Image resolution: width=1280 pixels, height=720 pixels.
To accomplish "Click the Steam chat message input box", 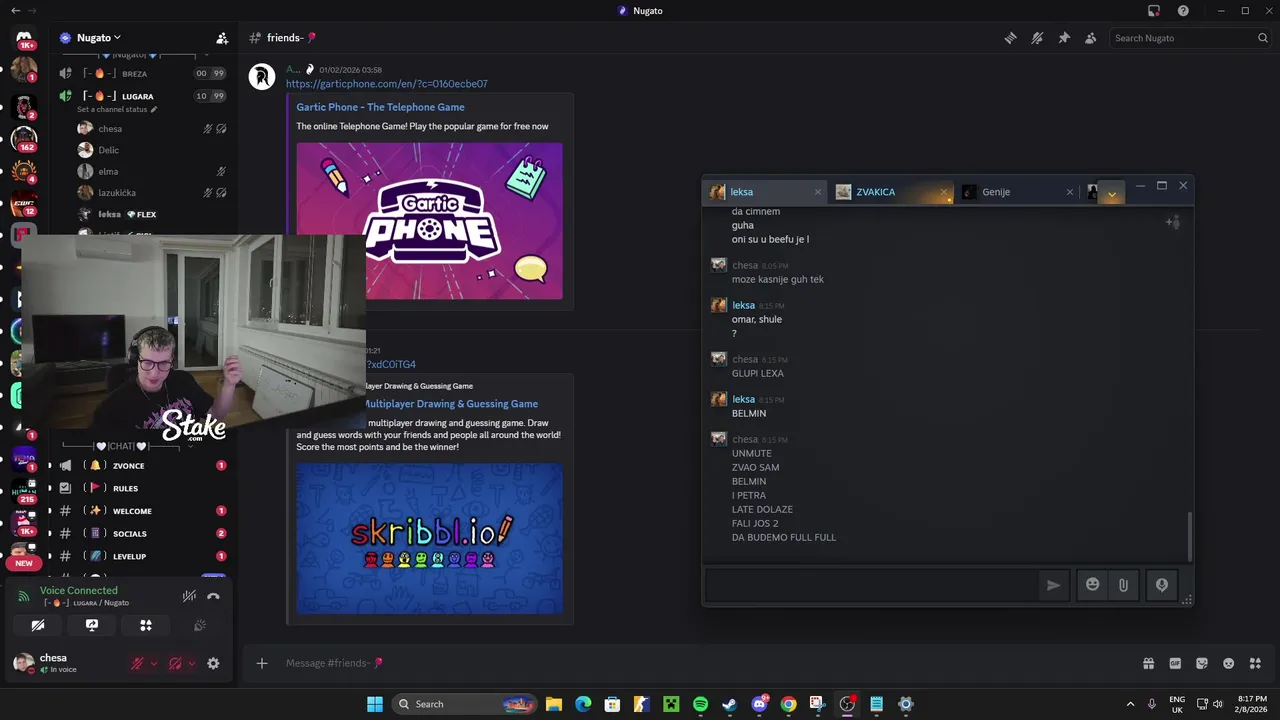I will coord(870,585).
